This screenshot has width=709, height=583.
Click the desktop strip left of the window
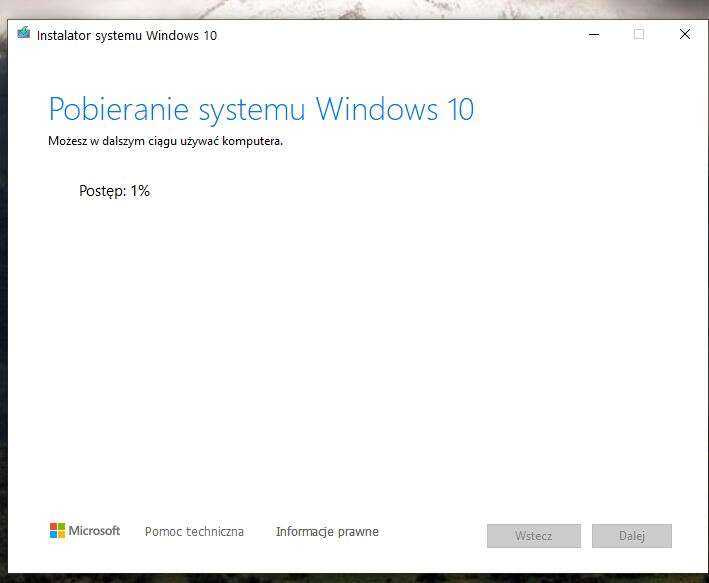tap(5, 300)
